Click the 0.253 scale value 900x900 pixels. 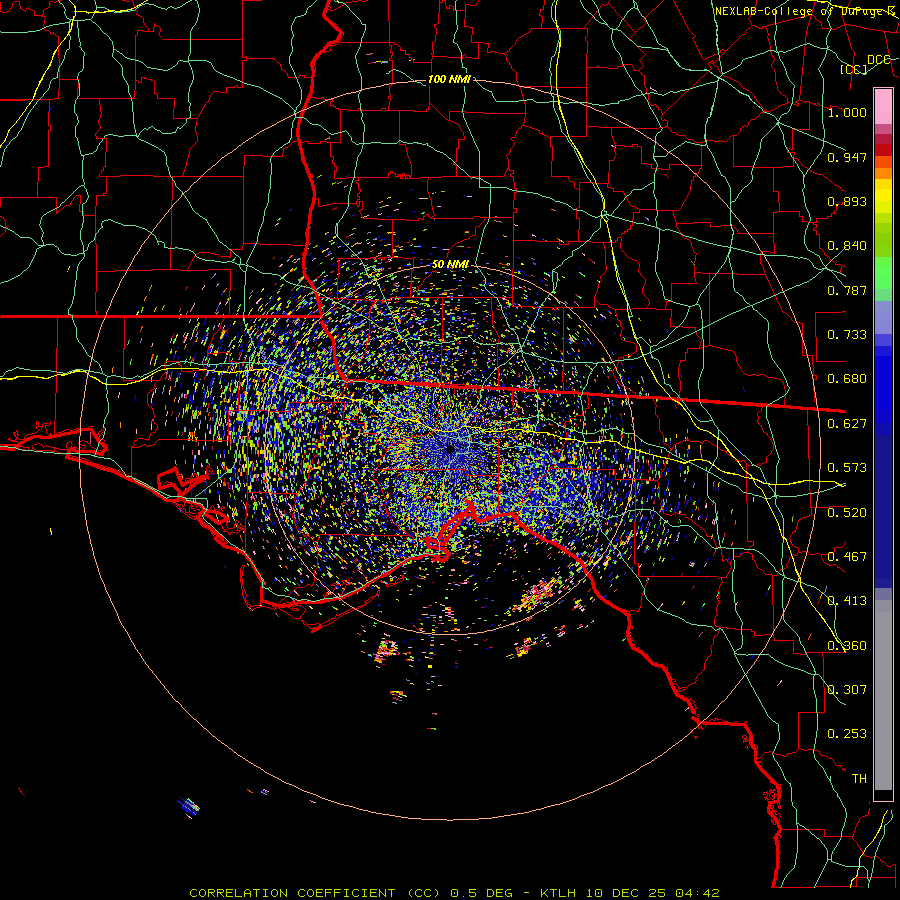(847, 734)
